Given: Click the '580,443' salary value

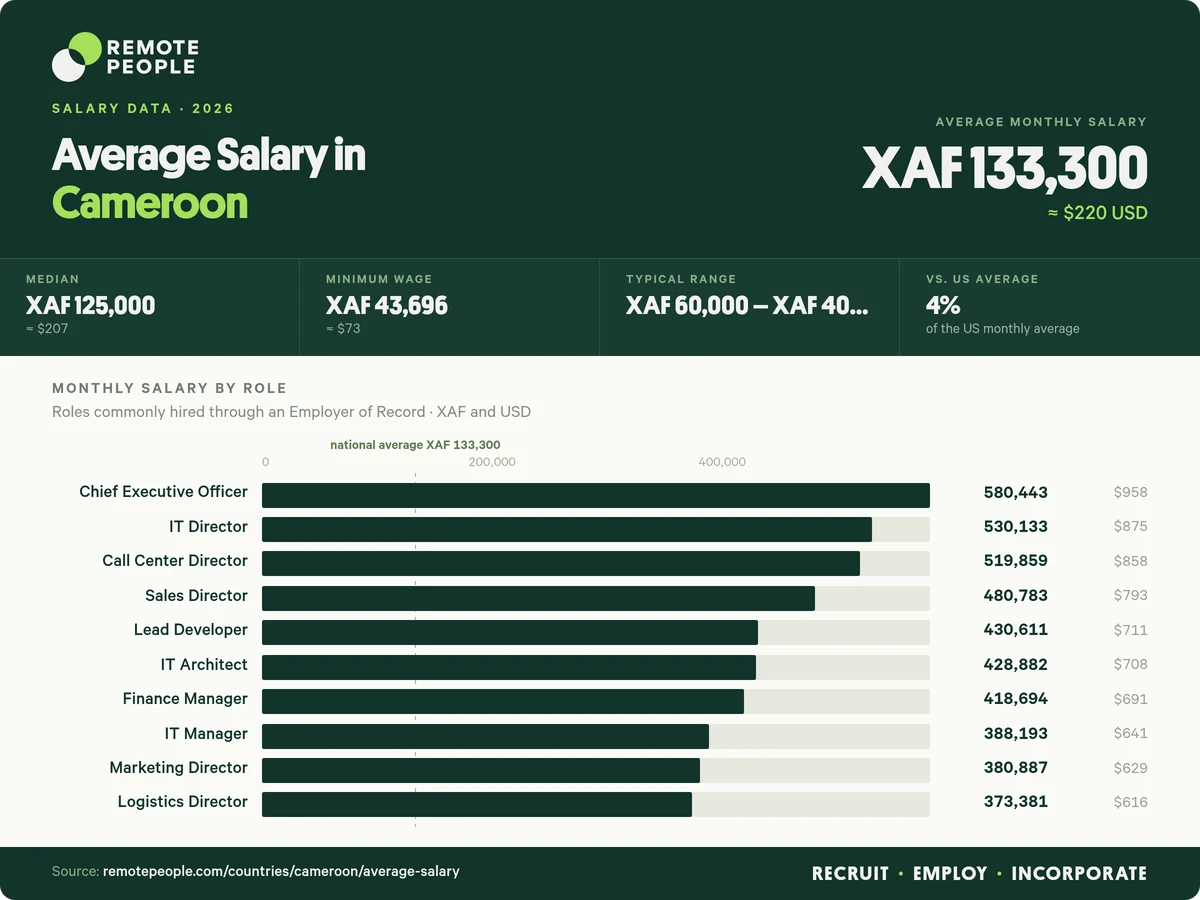Looking at the screenshot, I should click(x=1016, y=492).
